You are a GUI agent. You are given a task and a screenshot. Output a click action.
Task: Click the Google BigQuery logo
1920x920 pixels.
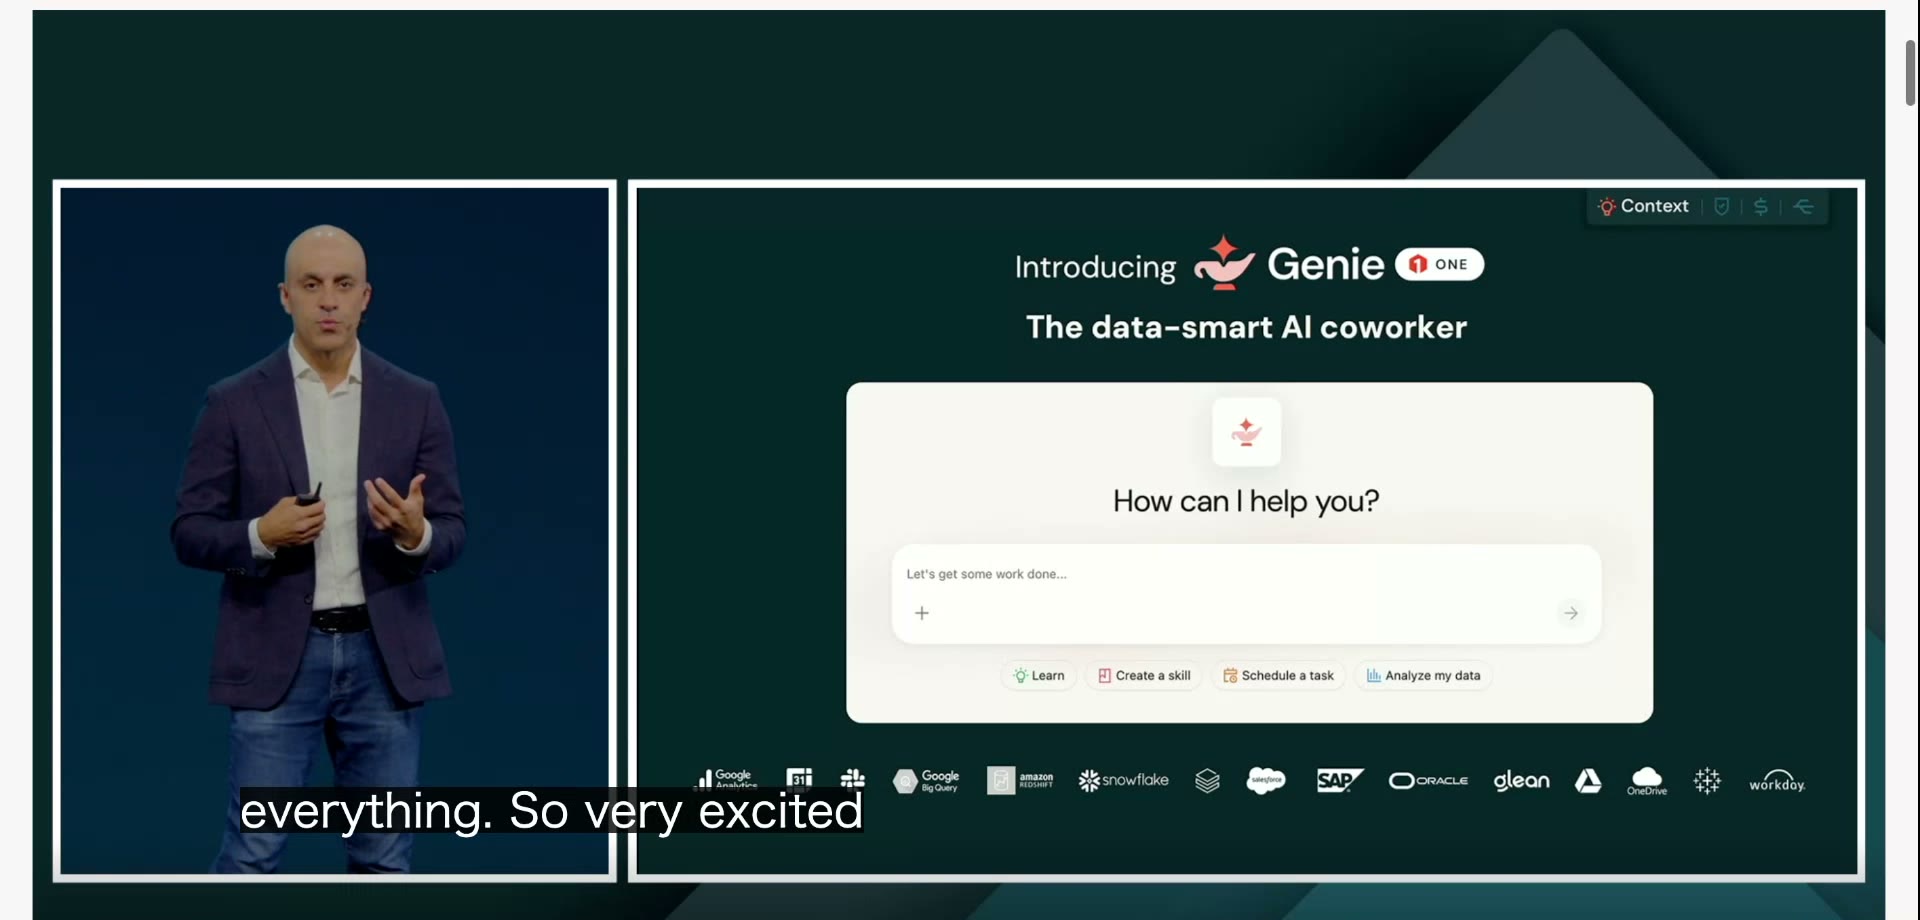click(x=926, y=781)
